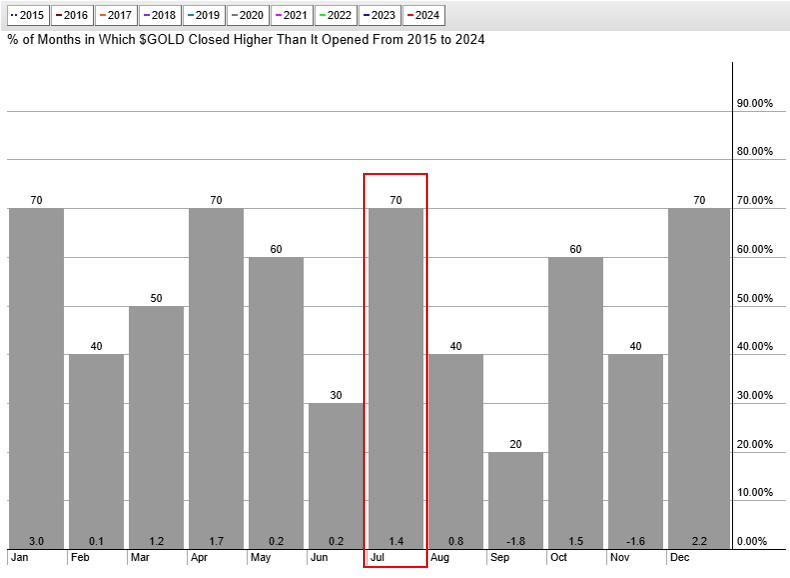Click the Dec month label on axis
Screen dimensions: 790x578
[x=679, y=556]
